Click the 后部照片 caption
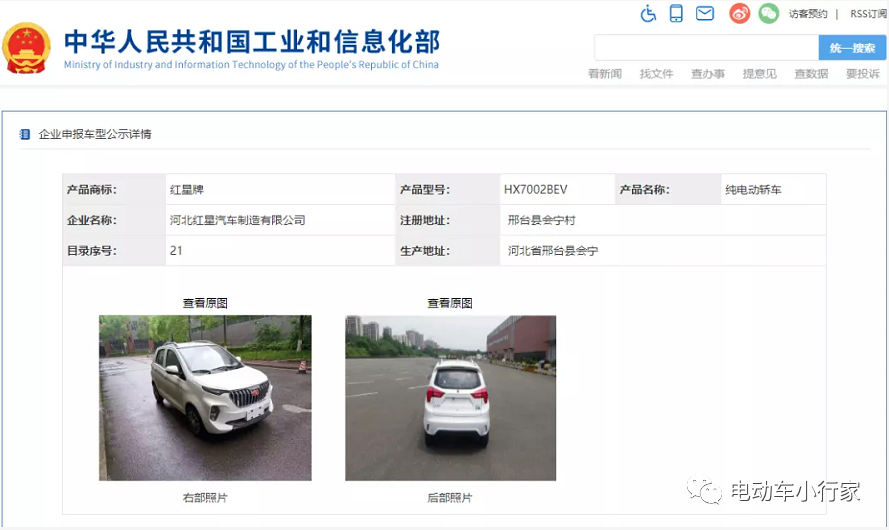Image resolution: width=889 pixels, height=530 pixels. (450, 498)
